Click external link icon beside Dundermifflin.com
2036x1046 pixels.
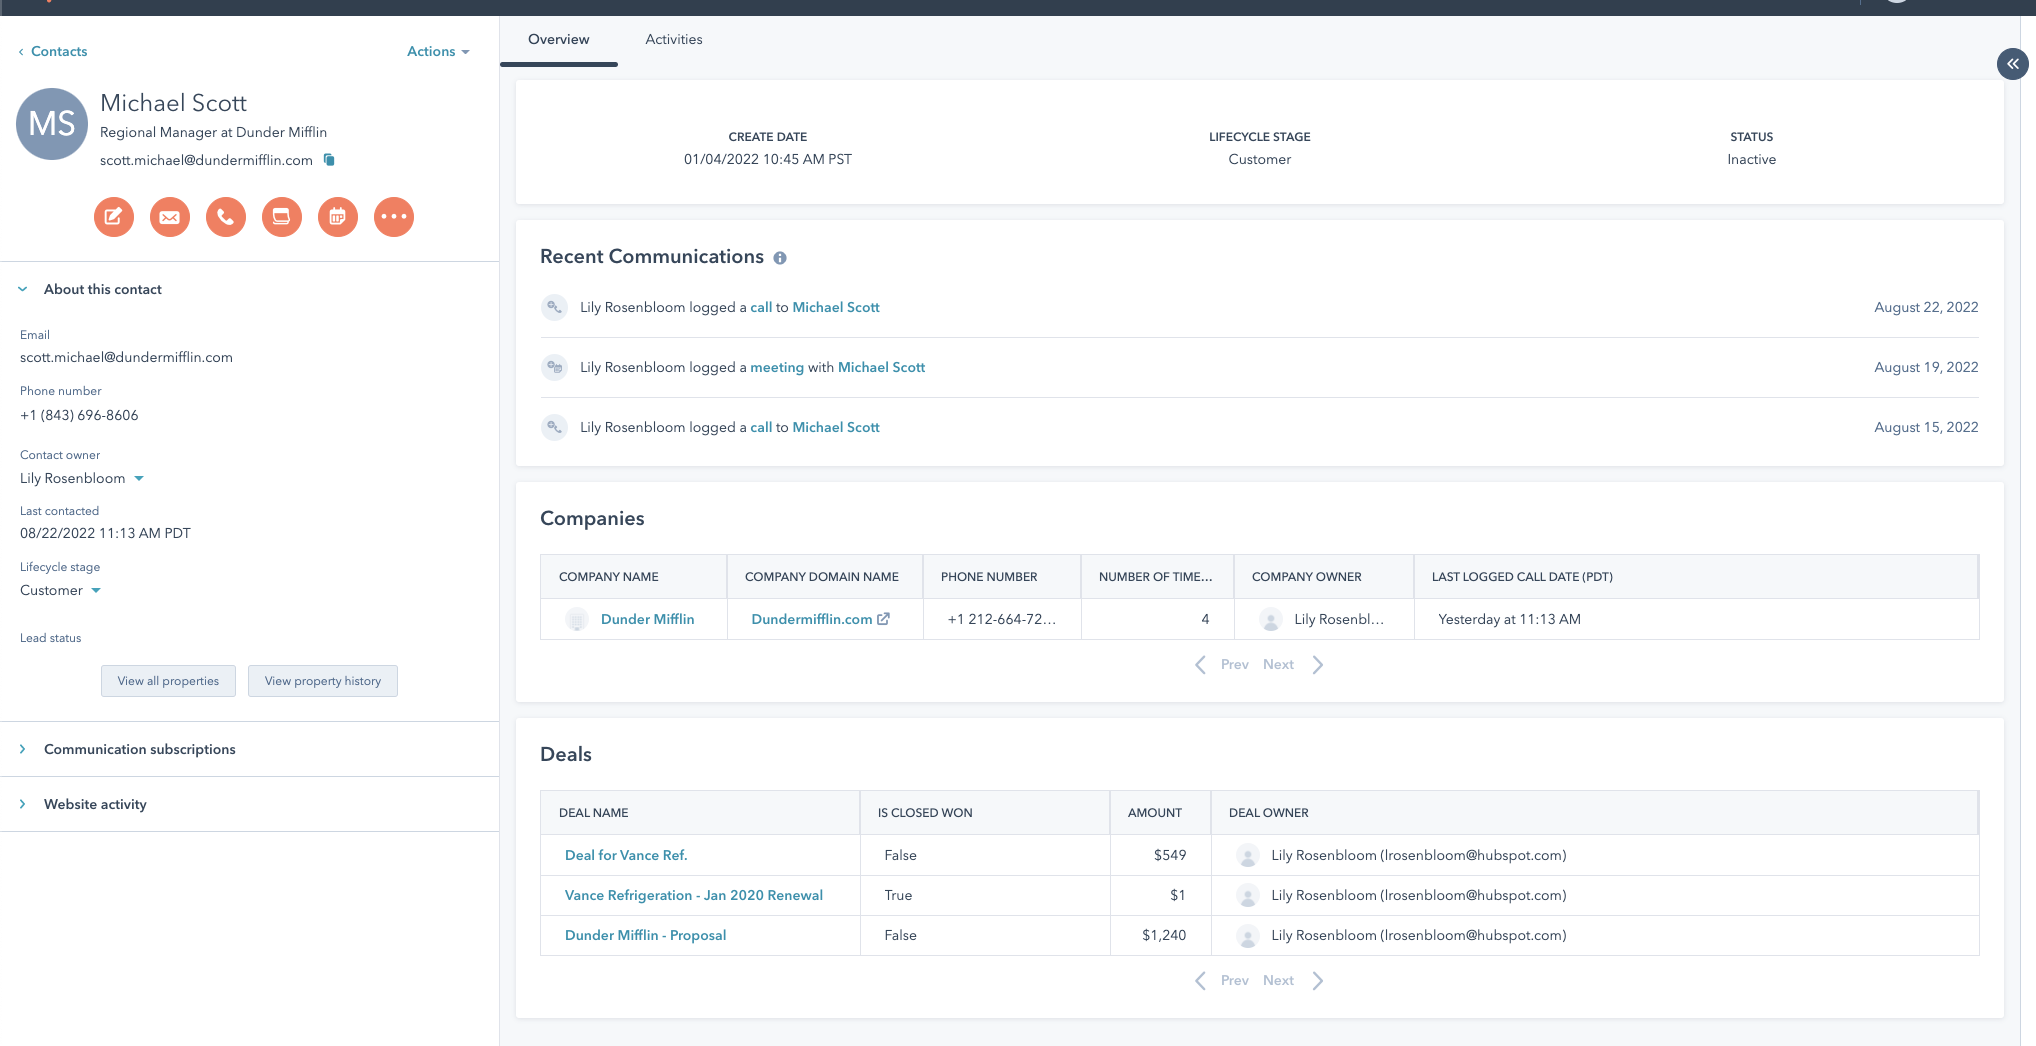click(x=883, y=619)
